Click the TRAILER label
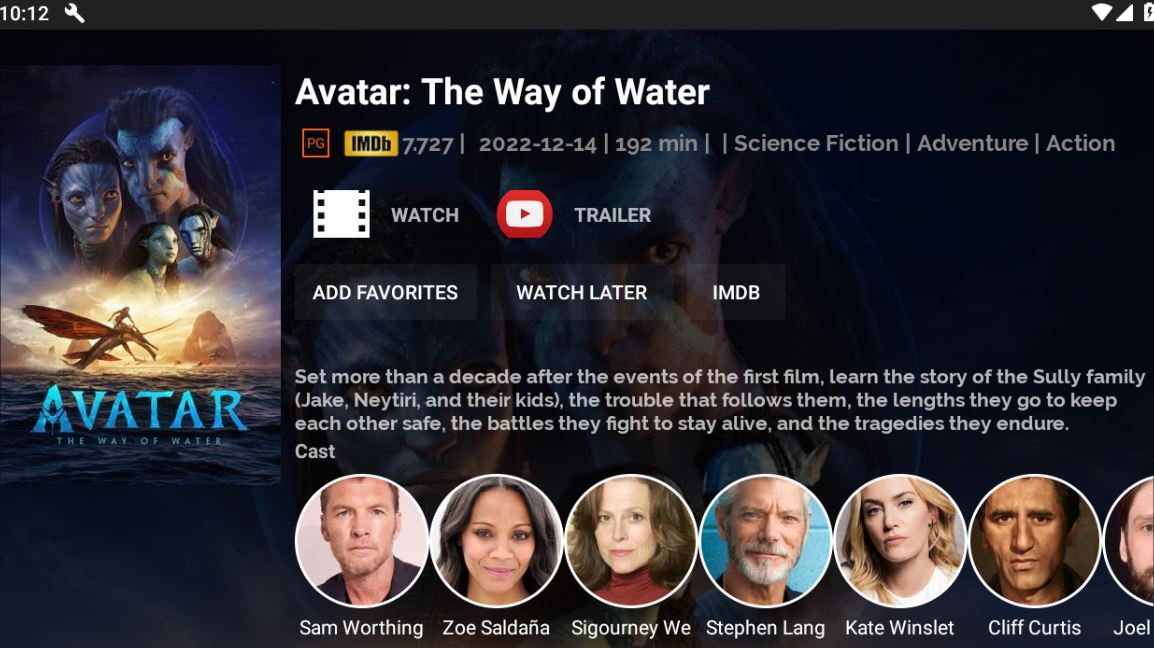The width and height of the screenshot is (1154, 648). tap(612, 215)
